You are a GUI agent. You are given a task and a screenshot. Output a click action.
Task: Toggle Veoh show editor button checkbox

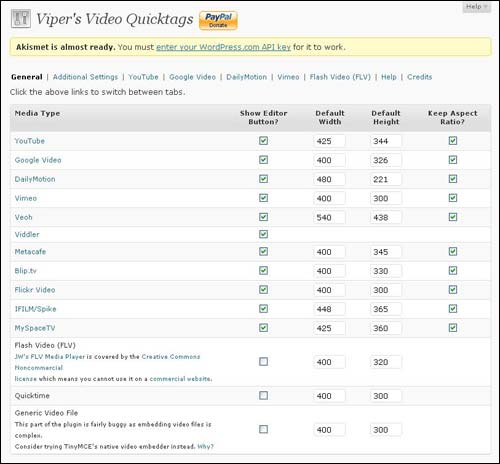pos(263,217)
